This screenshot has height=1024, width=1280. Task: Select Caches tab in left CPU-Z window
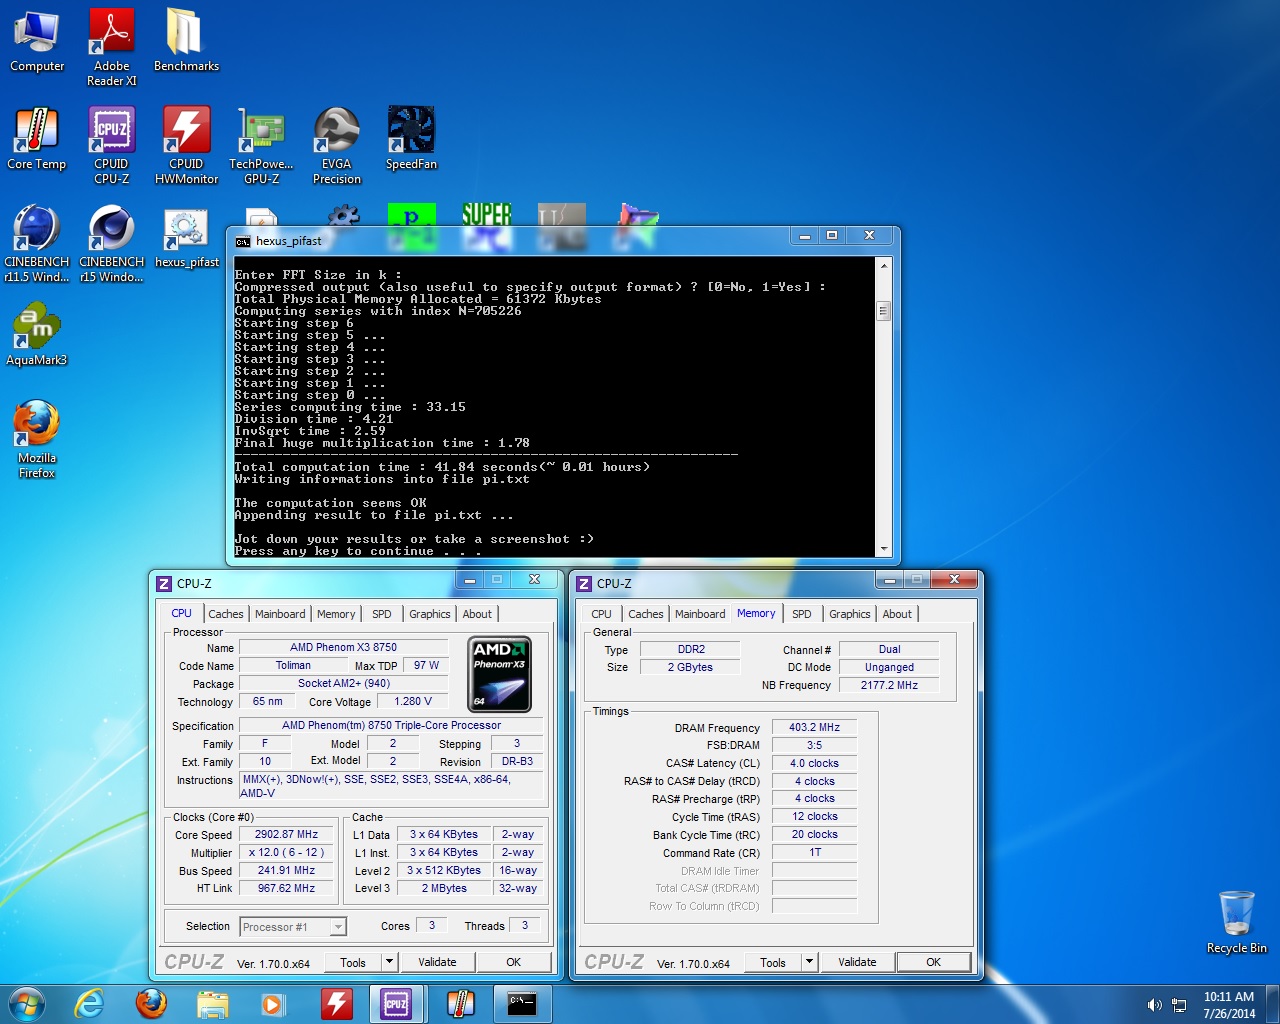pos(225,614)
